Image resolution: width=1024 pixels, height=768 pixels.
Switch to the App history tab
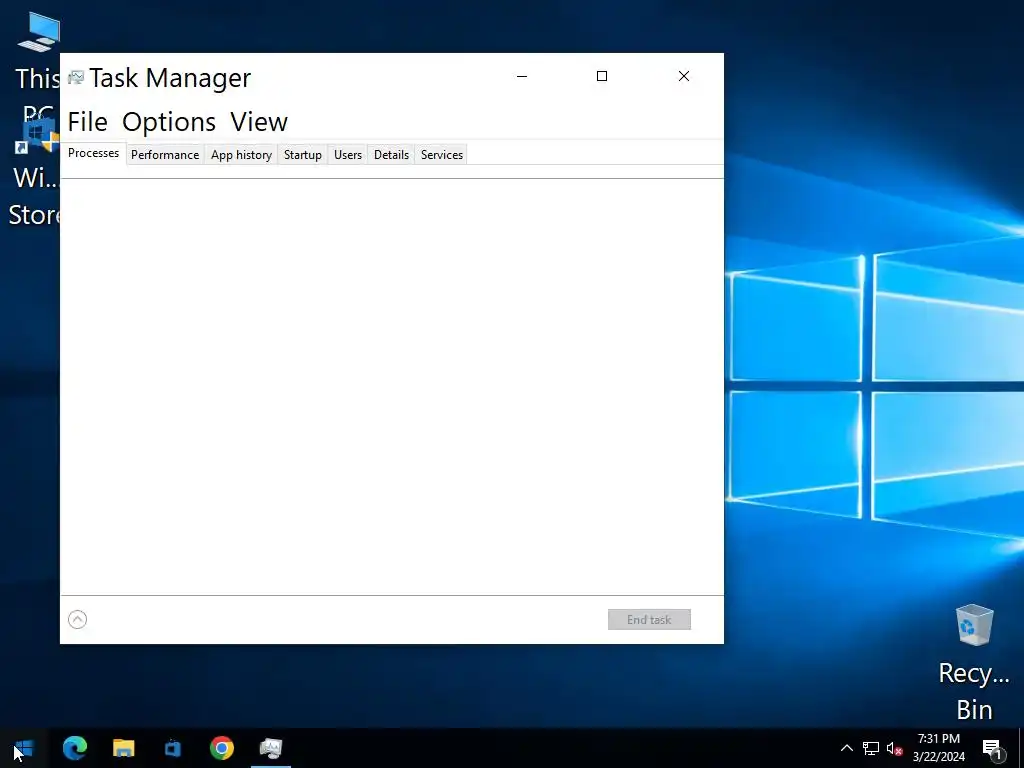241,155
